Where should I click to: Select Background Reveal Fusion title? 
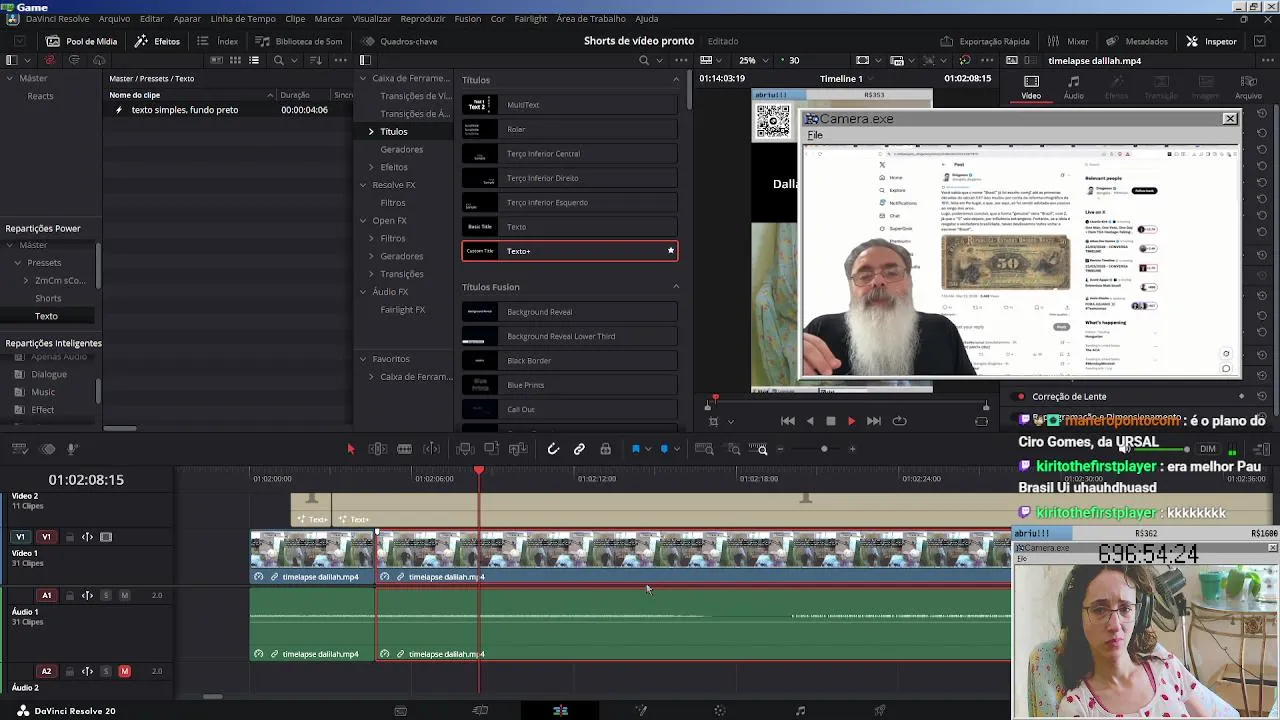(569, 312)
